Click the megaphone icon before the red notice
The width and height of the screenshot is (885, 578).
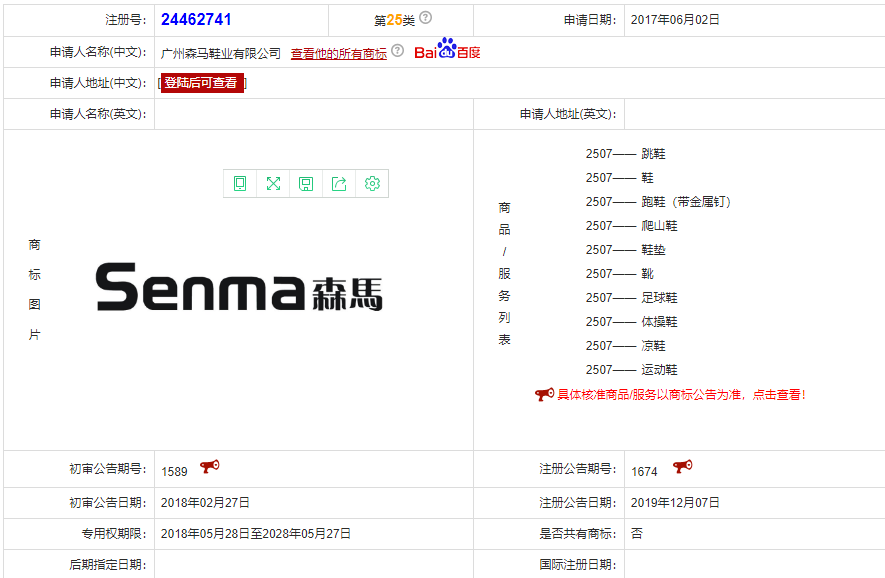[x=545, y=395]
